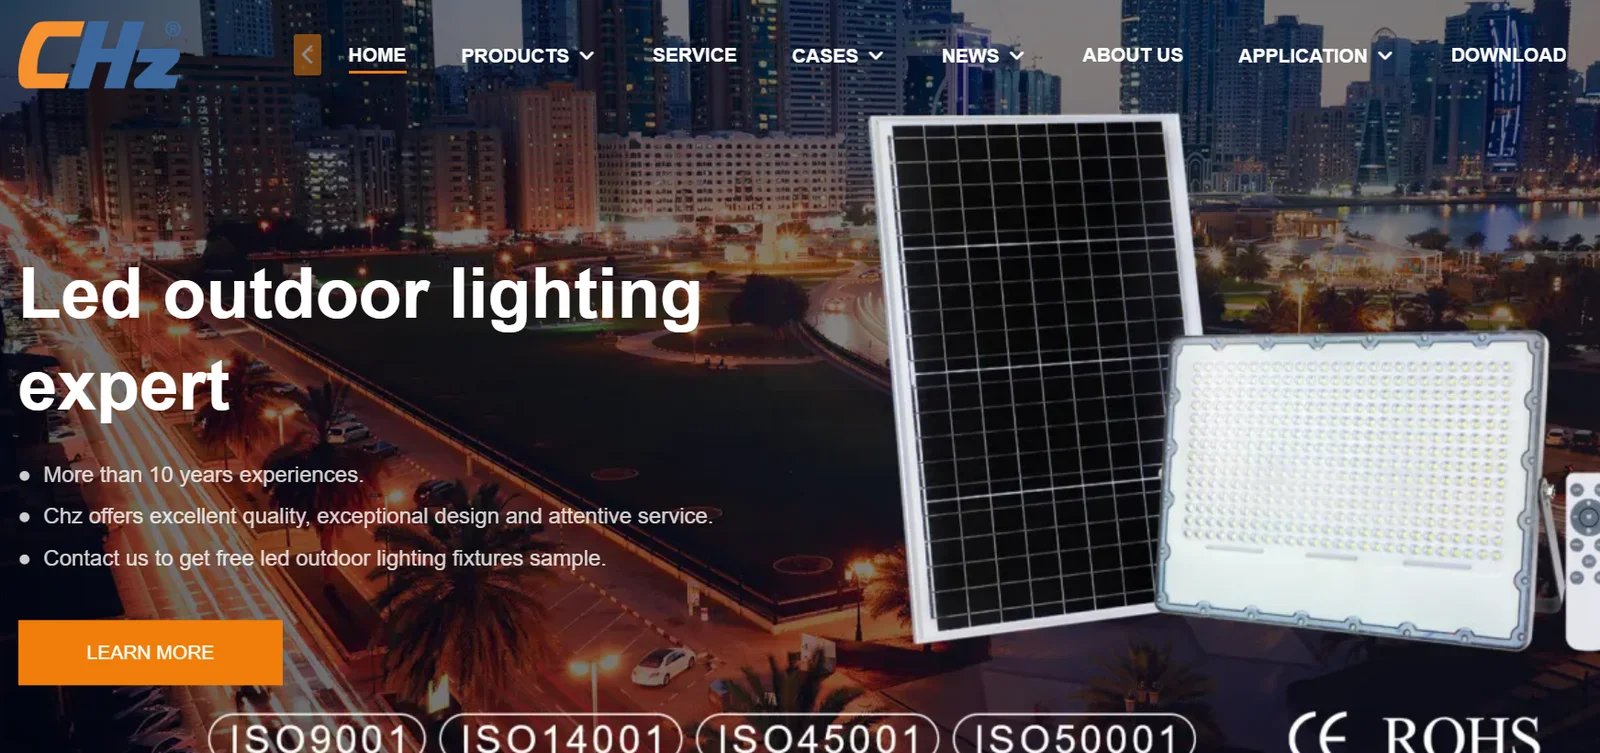The image size is (1600, 753).
Task: Click the ISO50001 certification badge
Action: [1074, 735]
